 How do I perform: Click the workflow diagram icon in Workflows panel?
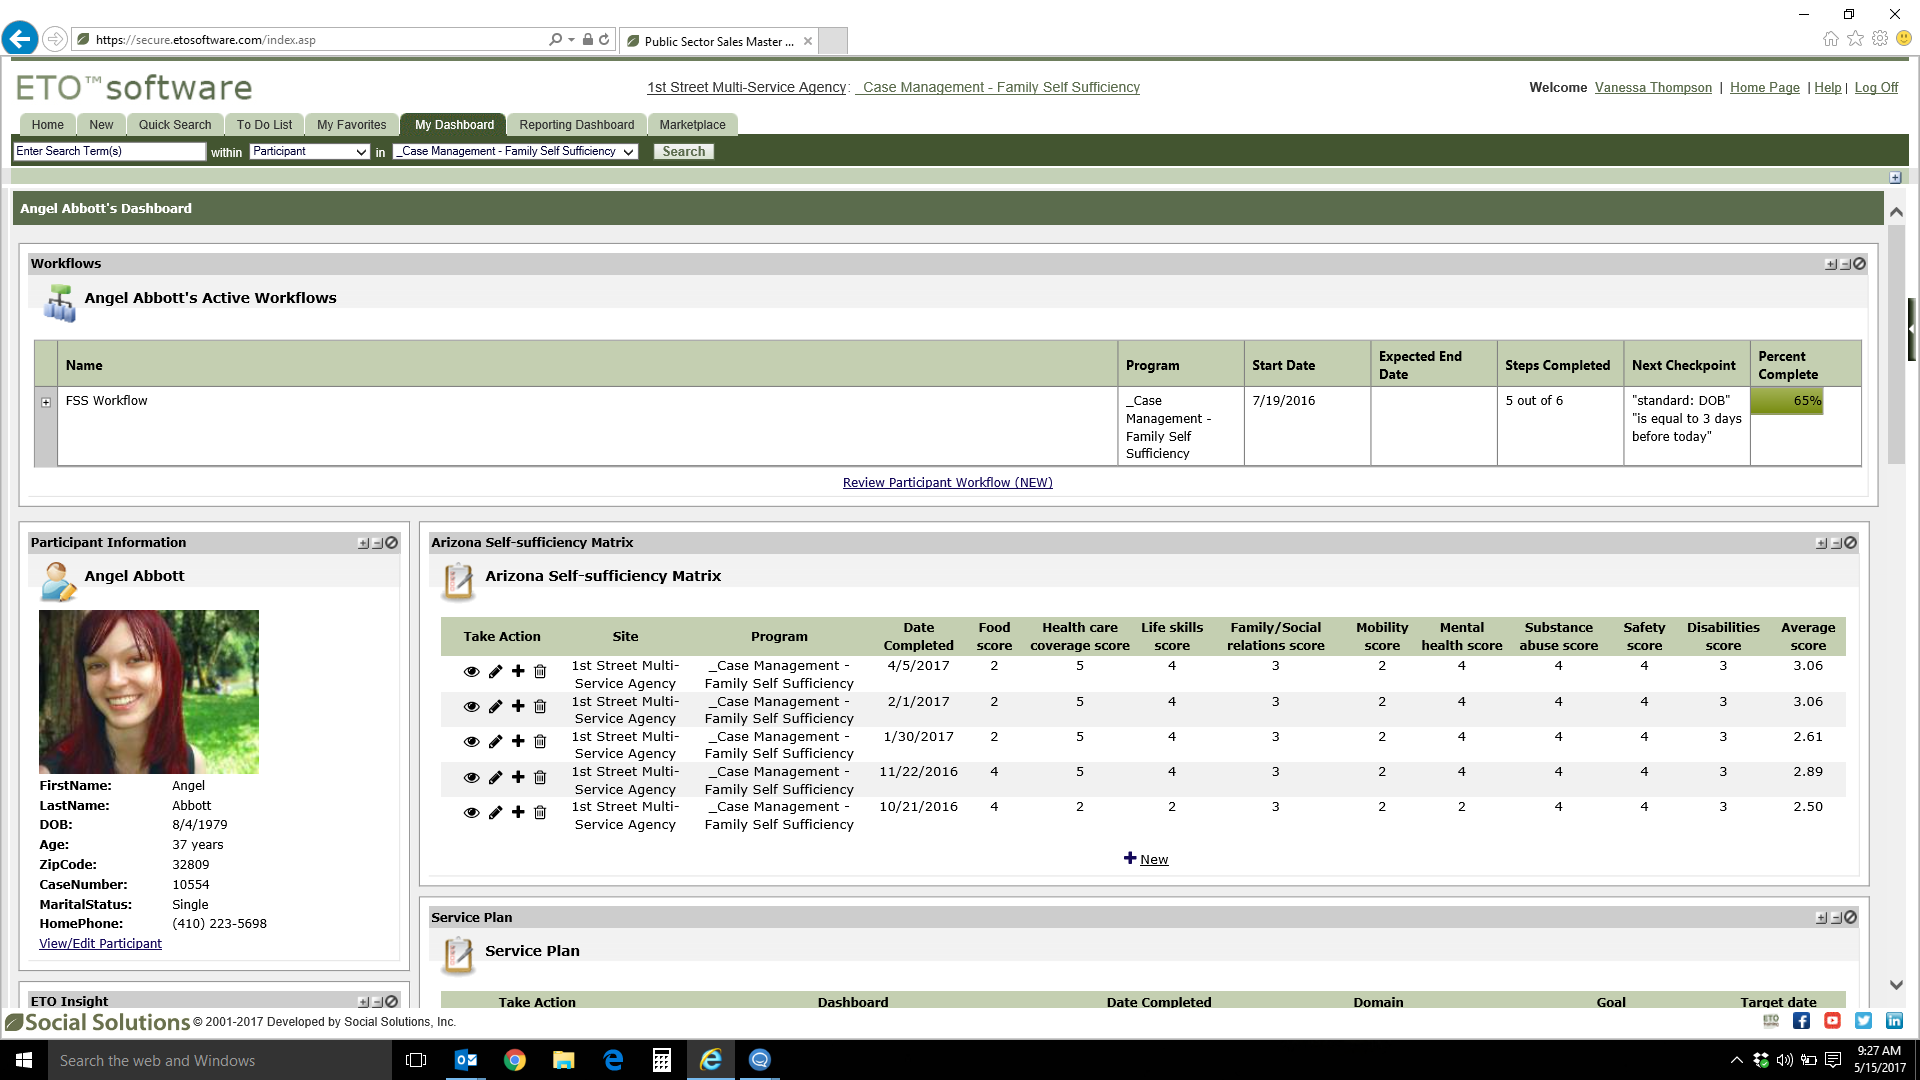(x=60, y=303)
